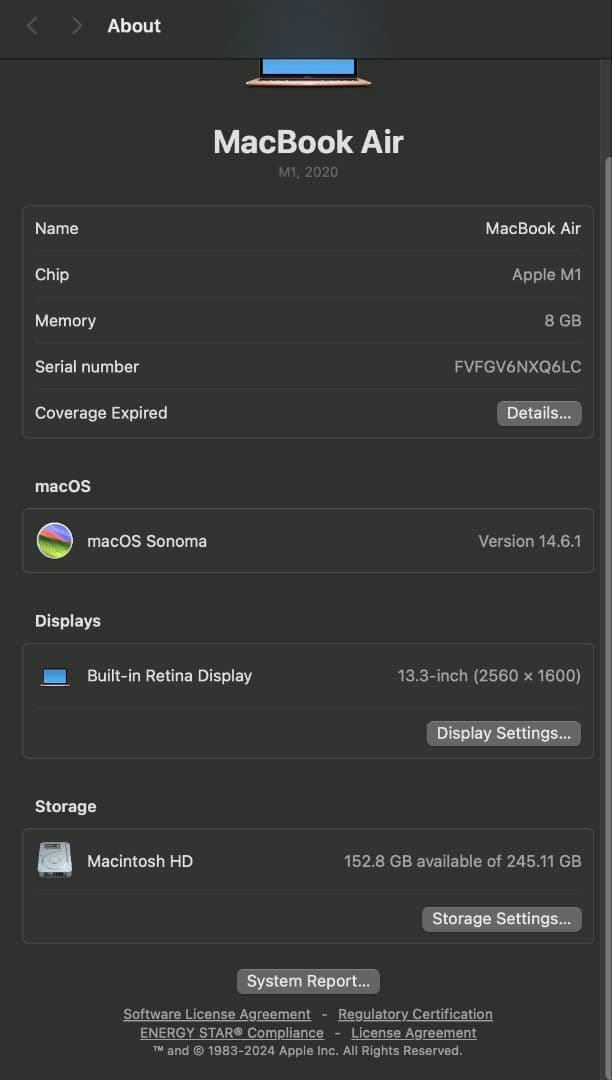612x1080 pixels.
Task: Select the Serial number row
Action: [306, 367]
